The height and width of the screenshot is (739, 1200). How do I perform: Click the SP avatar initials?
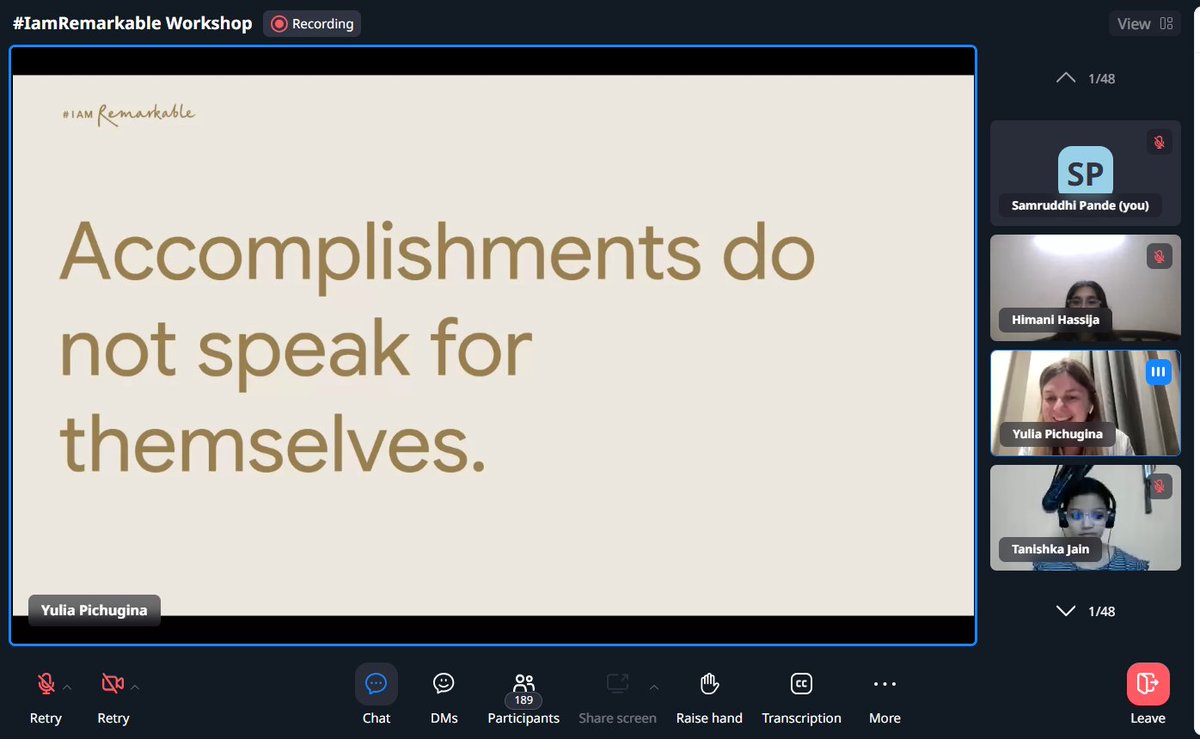[1085, 172]
